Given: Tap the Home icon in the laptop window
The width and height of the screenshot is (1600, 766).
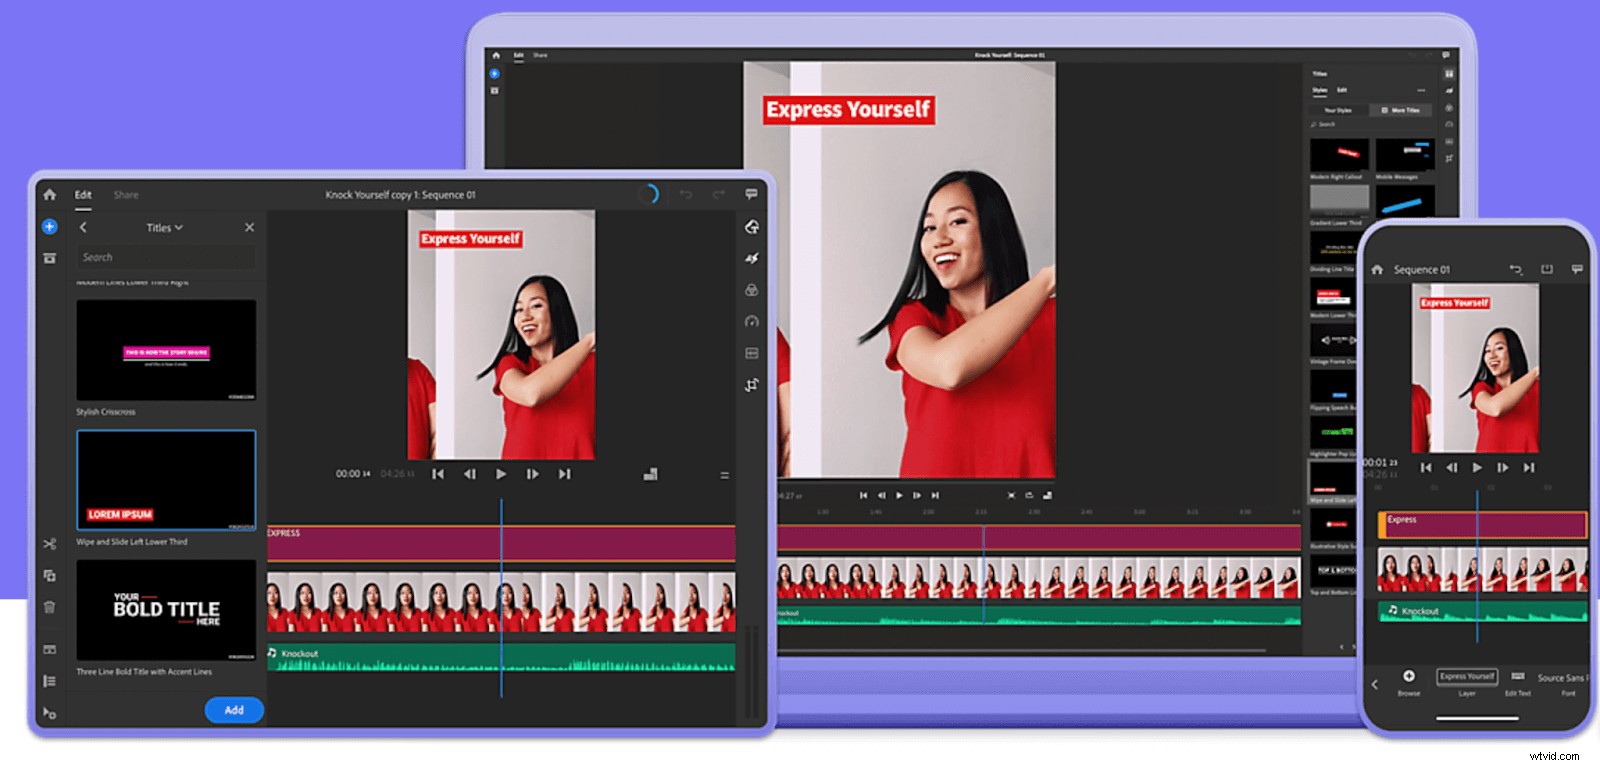Looking at the screenshot, I should (495, 55).
